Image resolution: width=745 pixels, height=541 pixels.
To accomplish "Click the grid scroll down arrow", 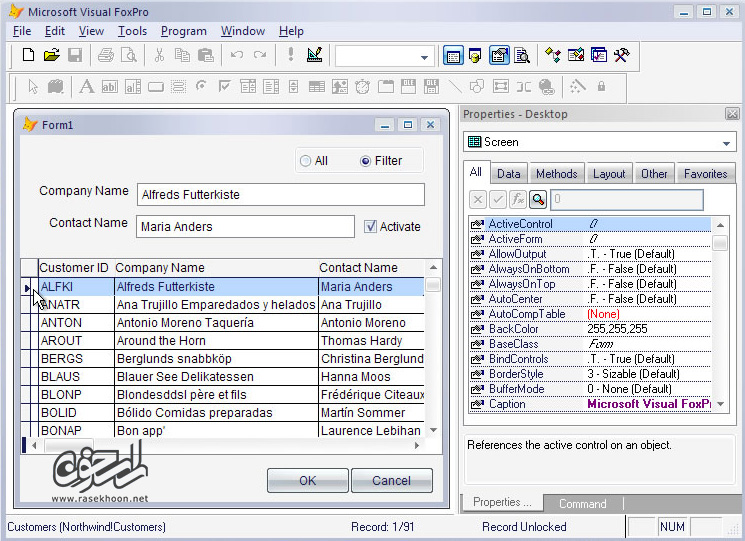I will point(433,430).
